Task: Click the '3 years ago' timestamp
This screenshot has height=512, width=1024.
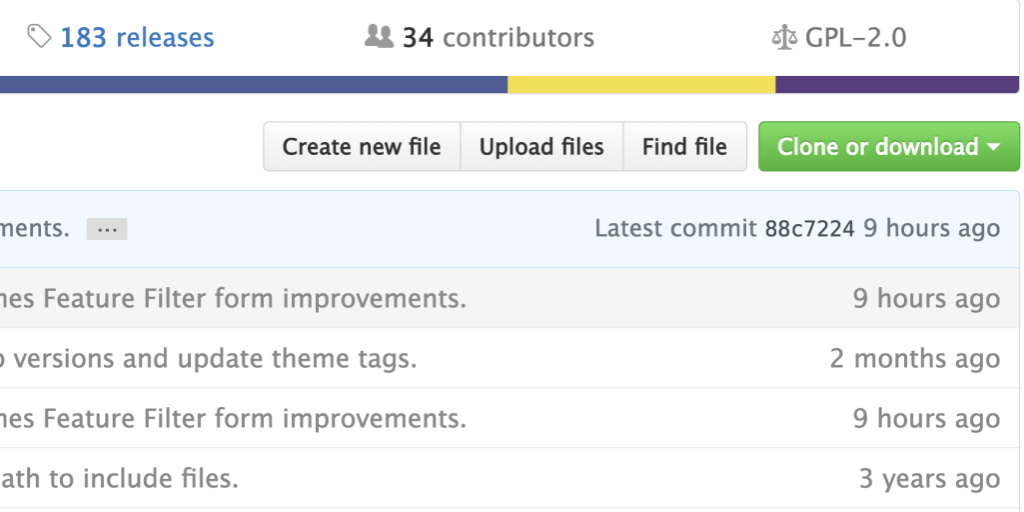Action: coord(929,478)
